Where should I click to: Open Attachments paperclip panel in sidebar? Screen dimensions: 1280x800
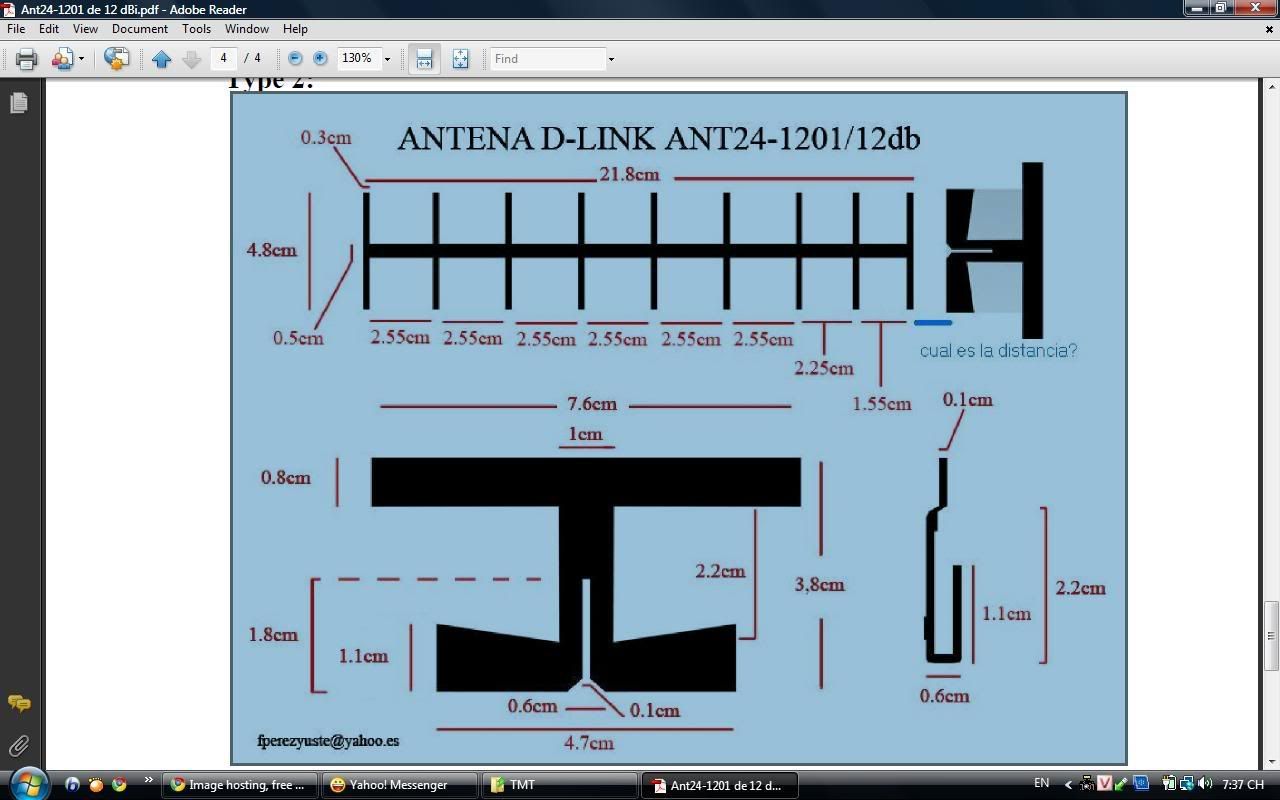[x=18, y=746]
